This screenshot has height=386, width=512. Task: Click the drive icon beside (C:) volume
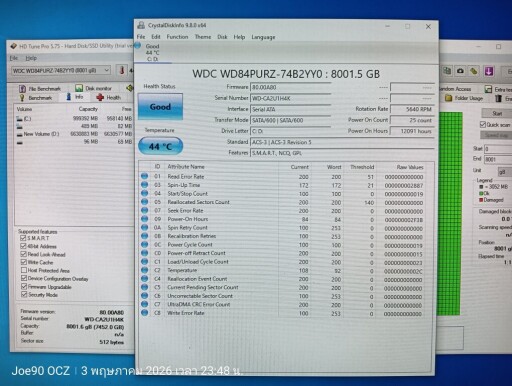(19, 118)
